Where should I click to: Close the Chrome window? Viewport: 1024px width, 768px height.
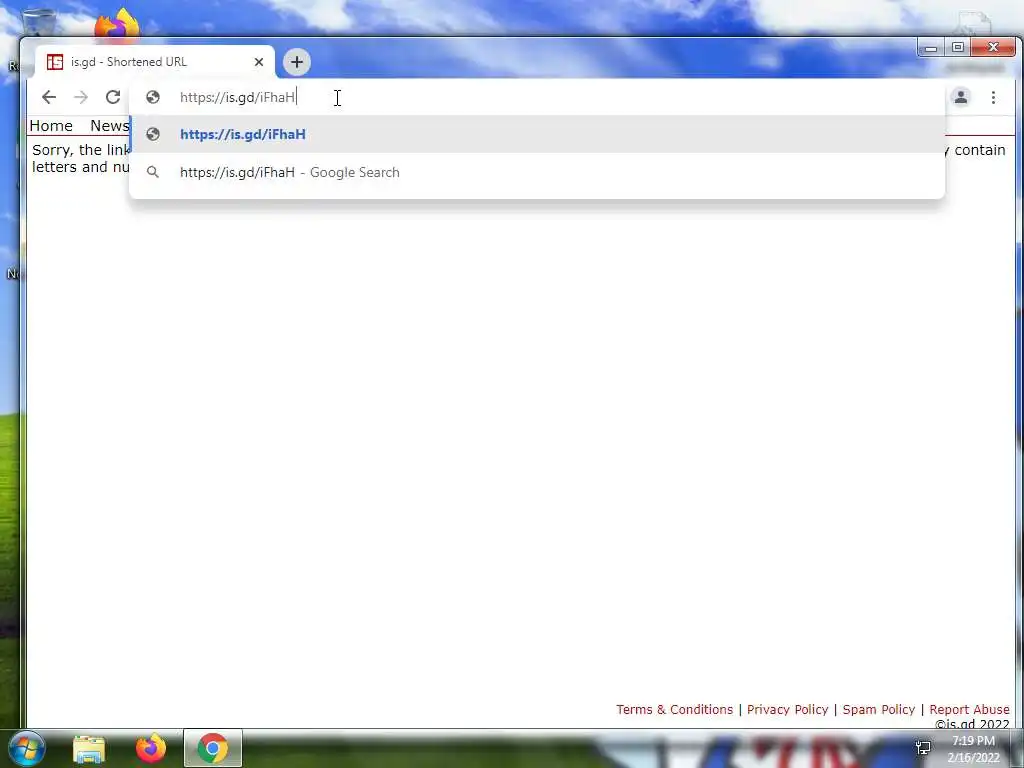pos(993,48)
